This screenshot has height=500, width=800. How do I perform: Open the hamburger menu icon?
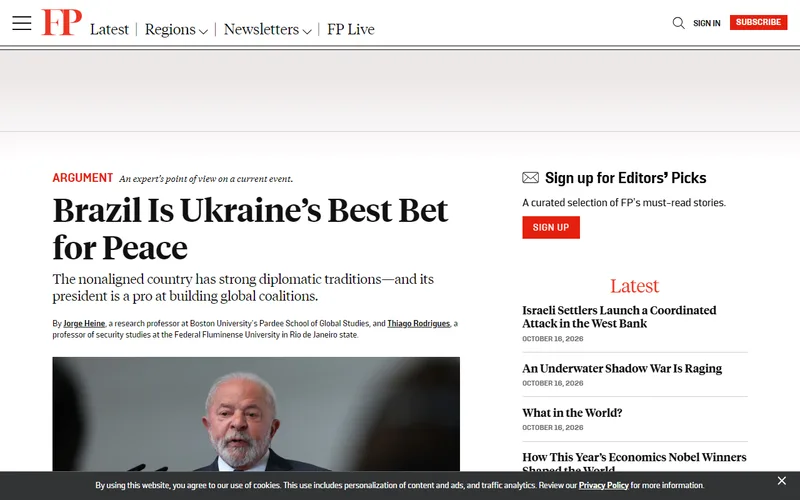tap(22, 23)
